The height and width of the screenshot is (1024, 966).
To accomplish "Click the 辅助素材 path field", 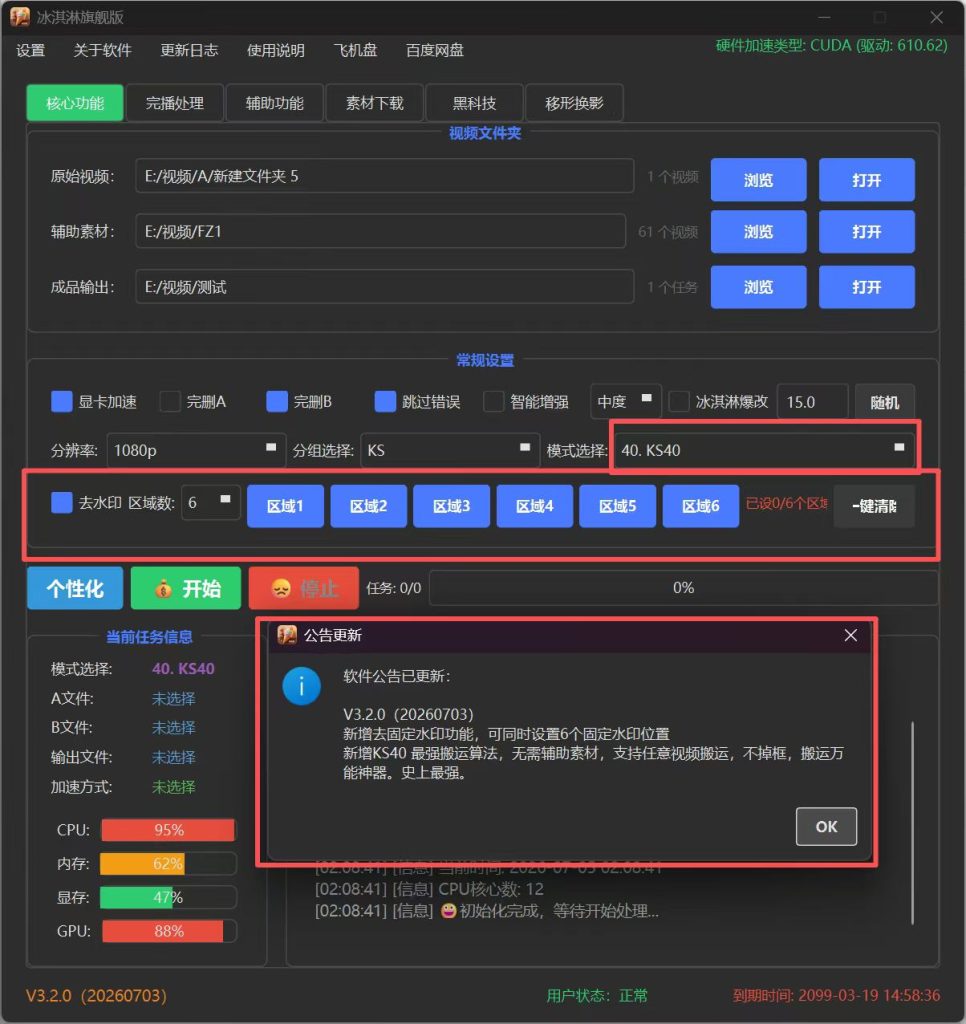I will point(381,231).
